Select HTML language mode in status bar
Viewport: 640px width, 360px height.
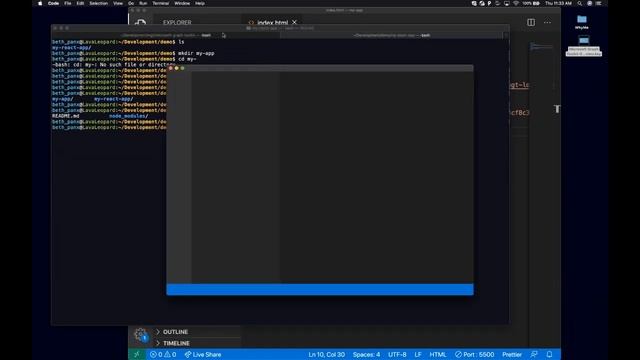coord(438,354)
